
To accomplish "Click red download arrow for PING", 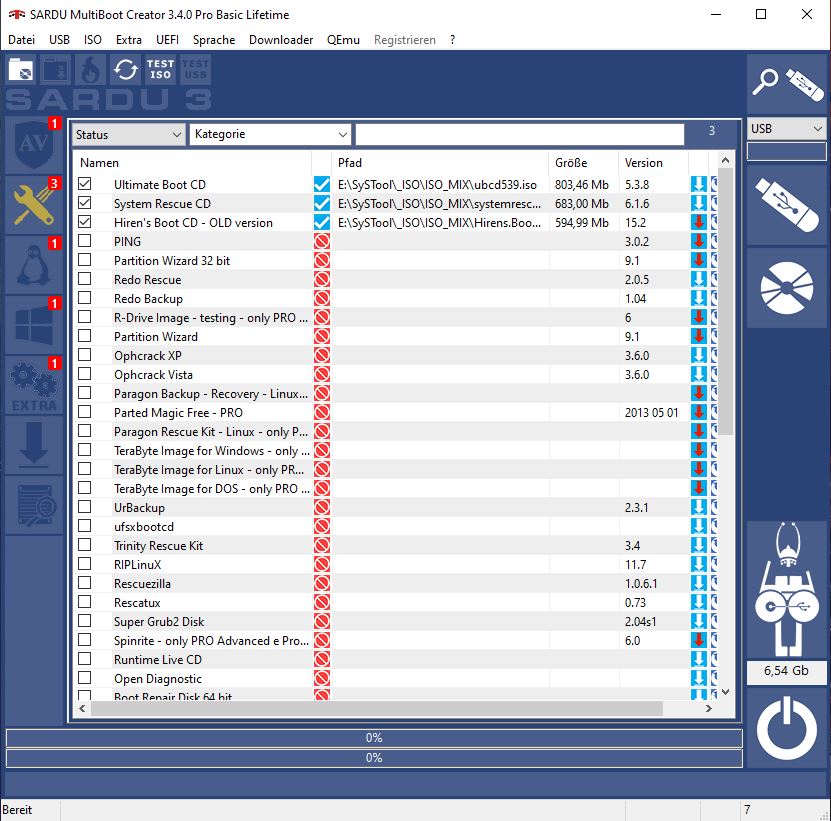I will pos(699,241).
